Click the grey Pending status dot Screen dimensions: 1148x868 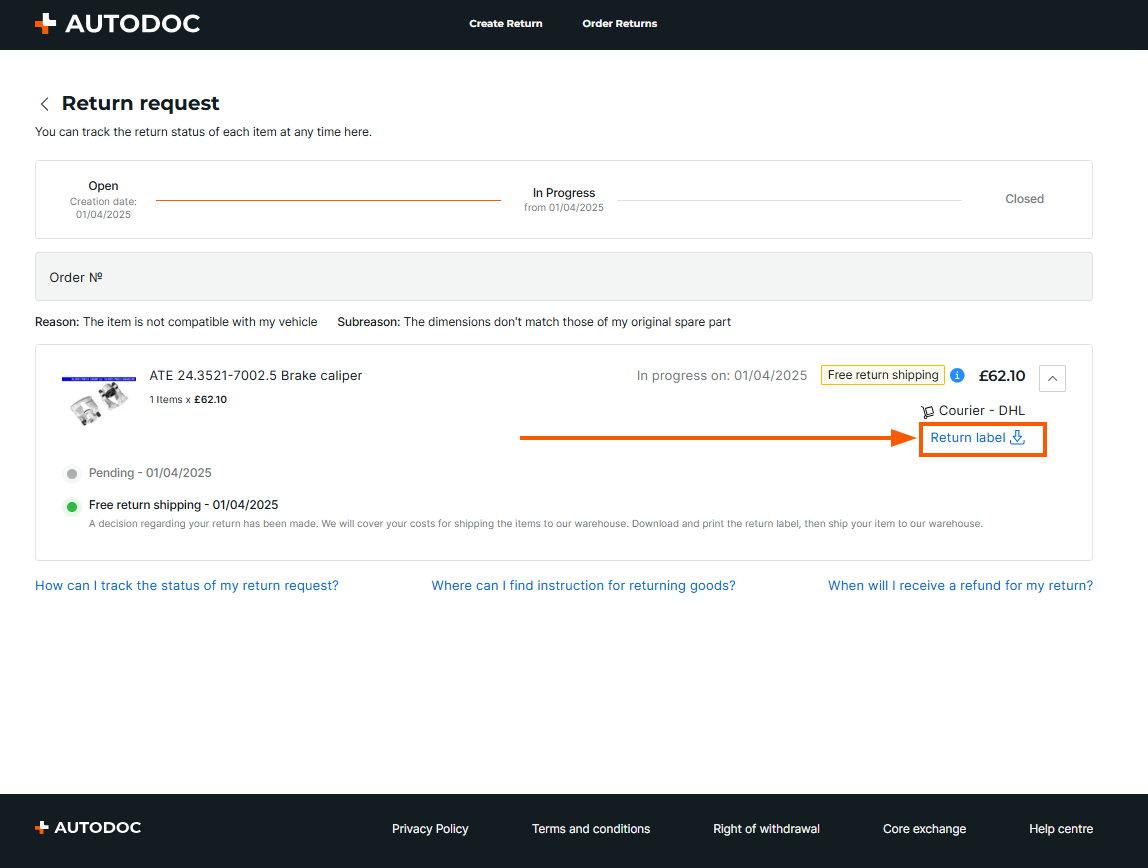[x=72, y=474]
